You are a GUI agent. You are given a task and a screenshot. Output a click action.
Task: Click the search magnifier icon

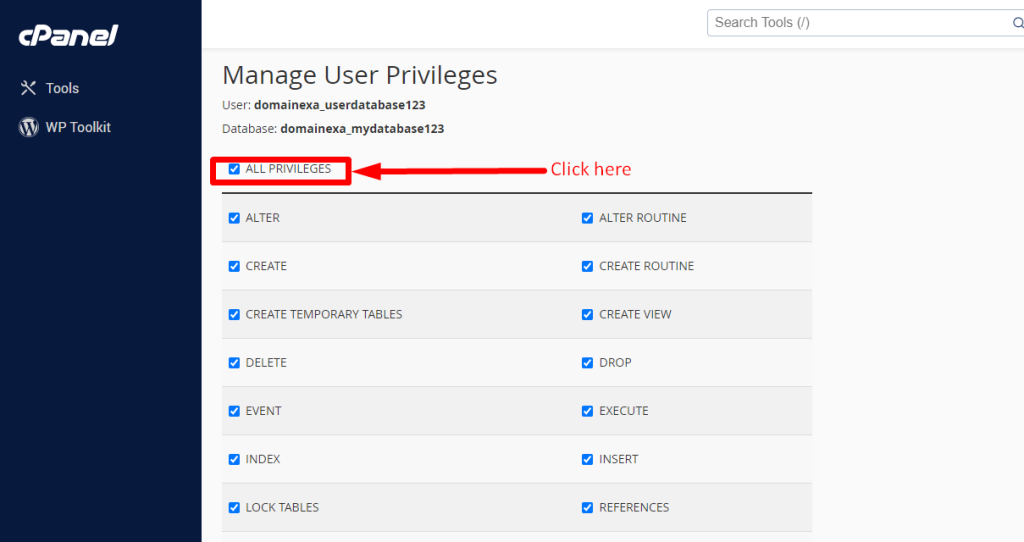pos(1017,23)
